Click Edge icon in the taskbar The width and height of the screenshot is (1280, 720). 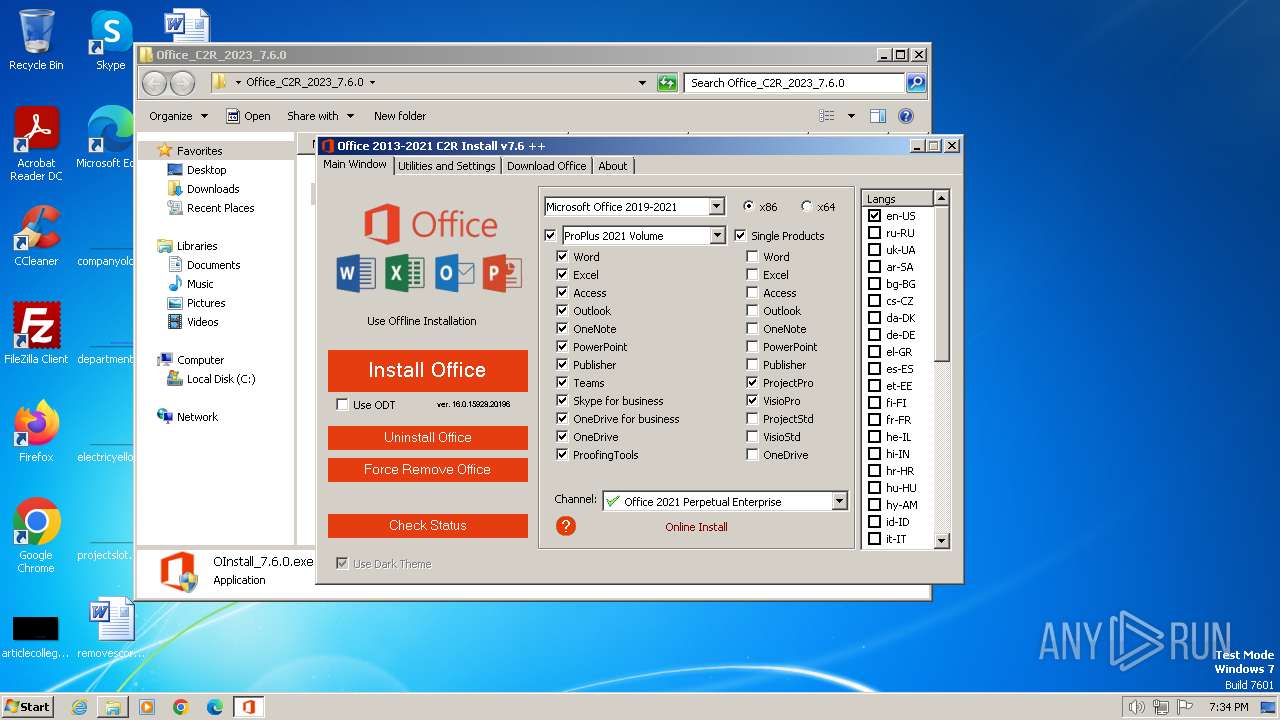tap(215, 707)
